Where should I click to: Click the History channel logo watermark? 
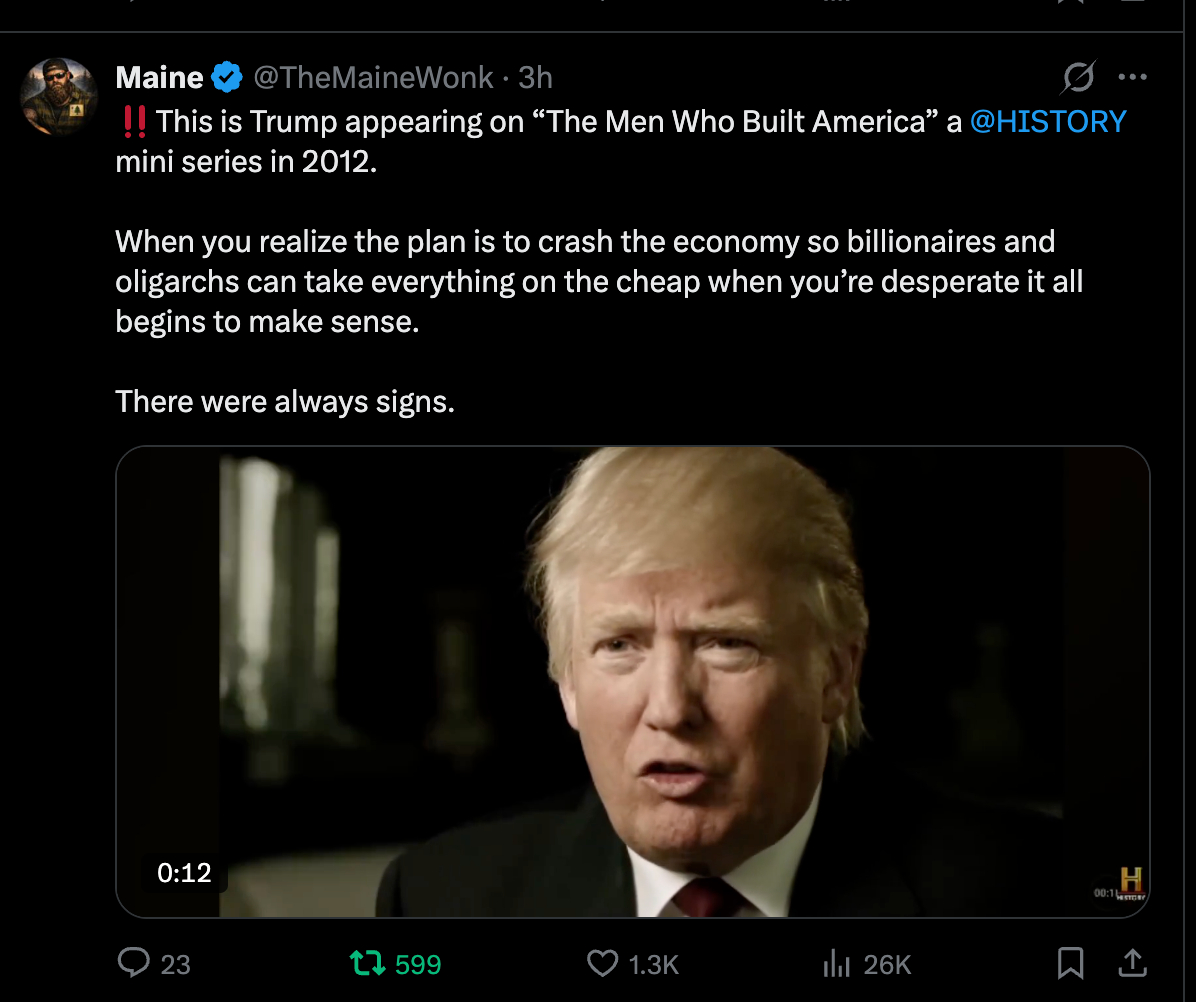tap(1130, 883)
